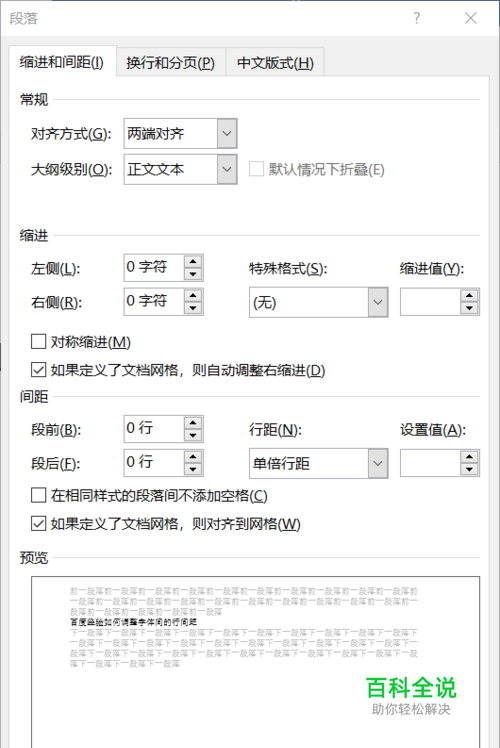Click the 段后 spacing input field
500x748 pixels.
(154, 462)
